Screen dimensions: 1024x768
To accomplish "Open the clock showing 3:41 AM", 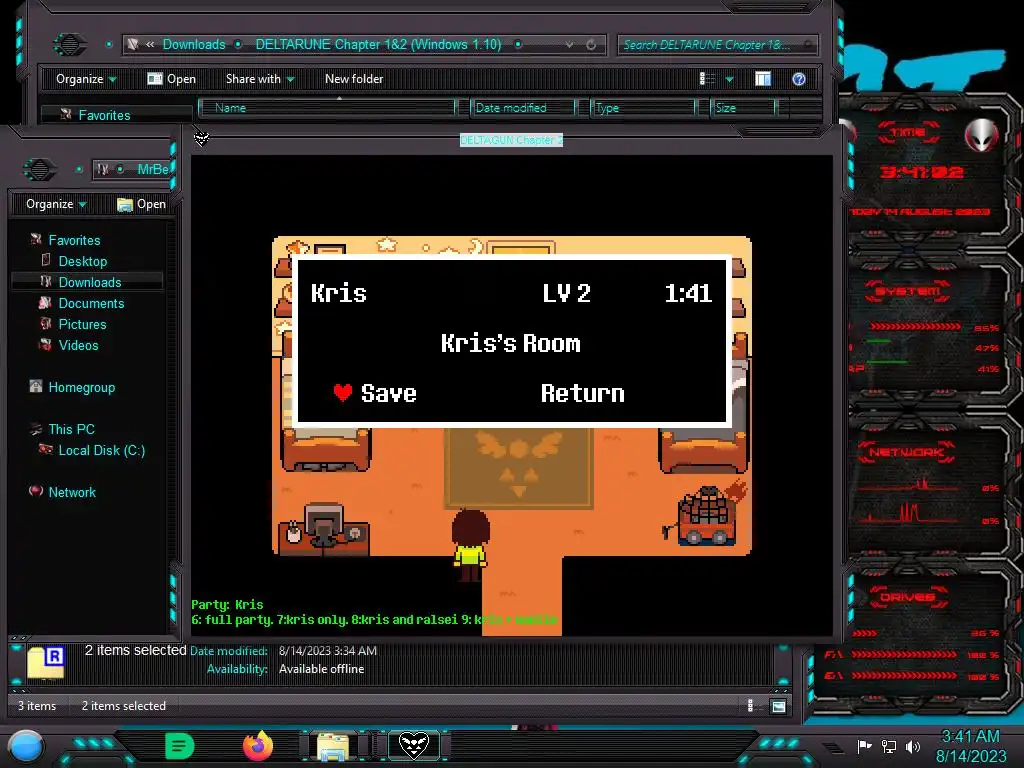I will pyautogui.click(x=971, y=746).
